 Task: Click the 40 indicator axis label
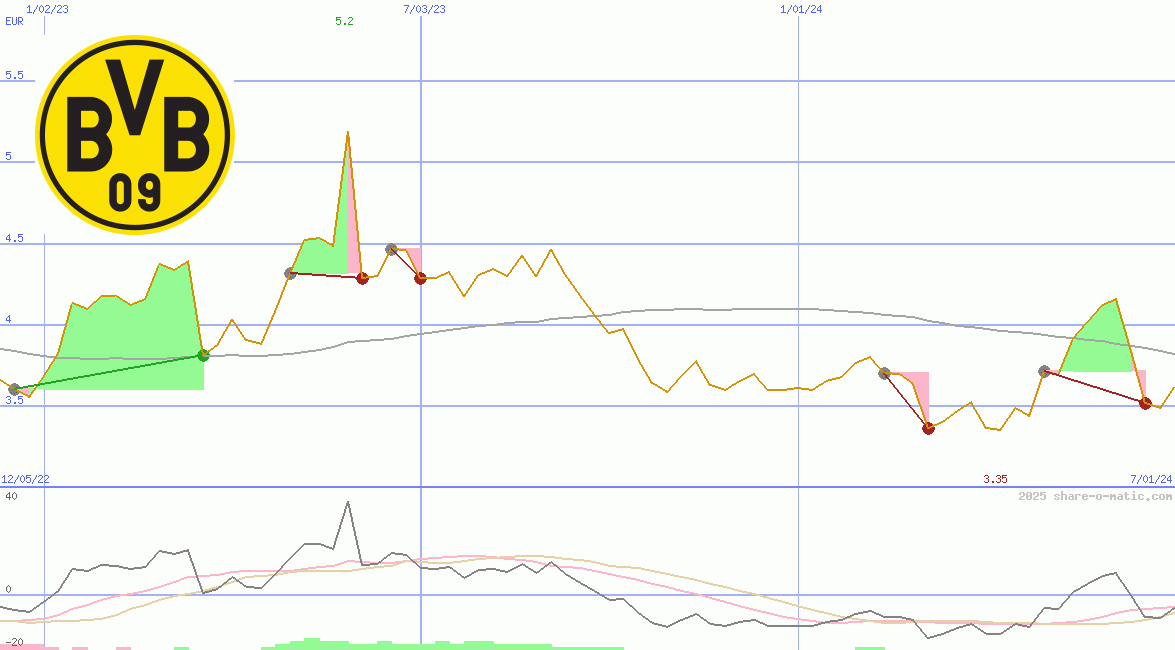[x=10, y=496]
